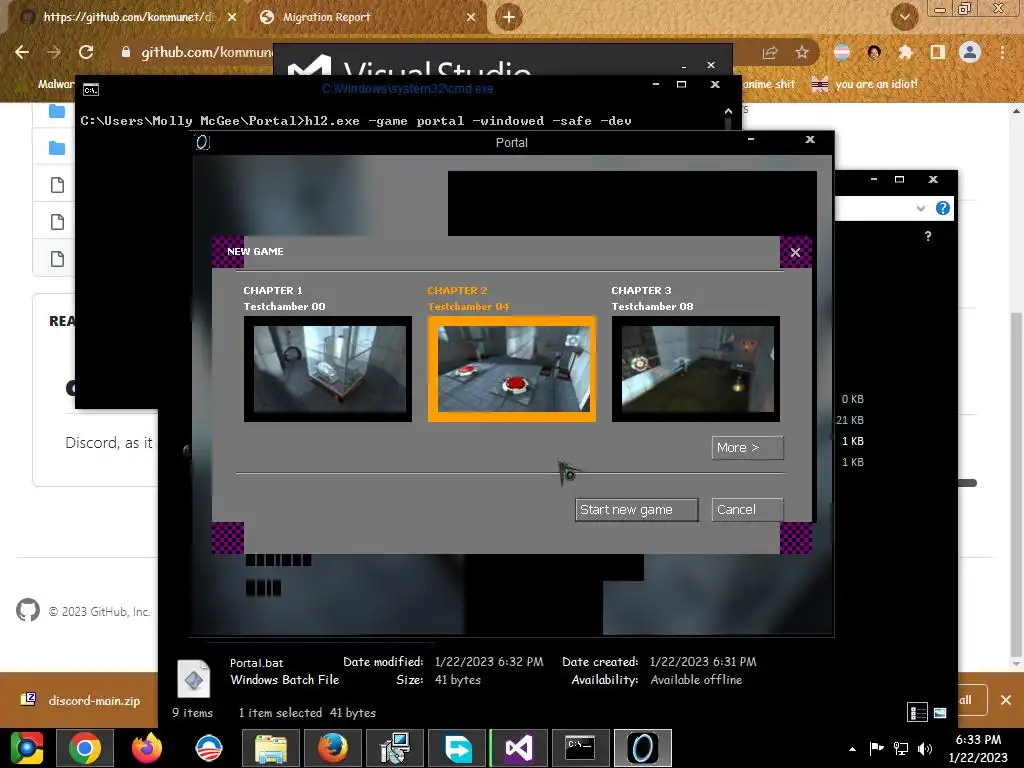
Task: Open the 'you are an idiot!' bookmark
Action: pos(864,84)
